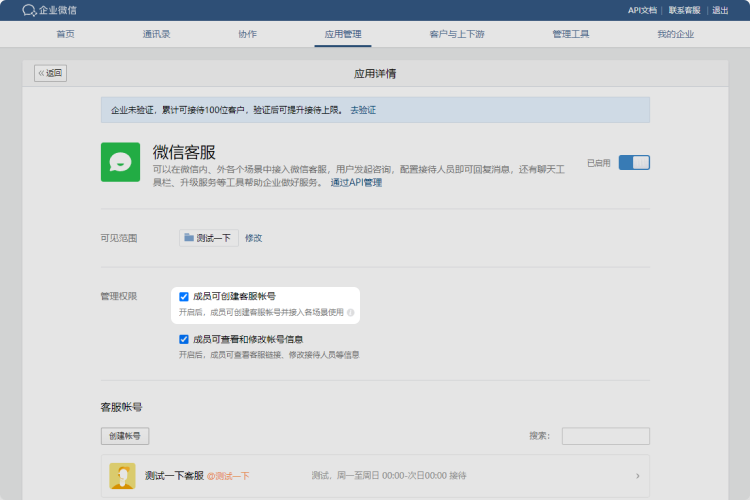750x500 pixels.
Task: Go to 客户与上下游 tab
Action: point(457,34)
